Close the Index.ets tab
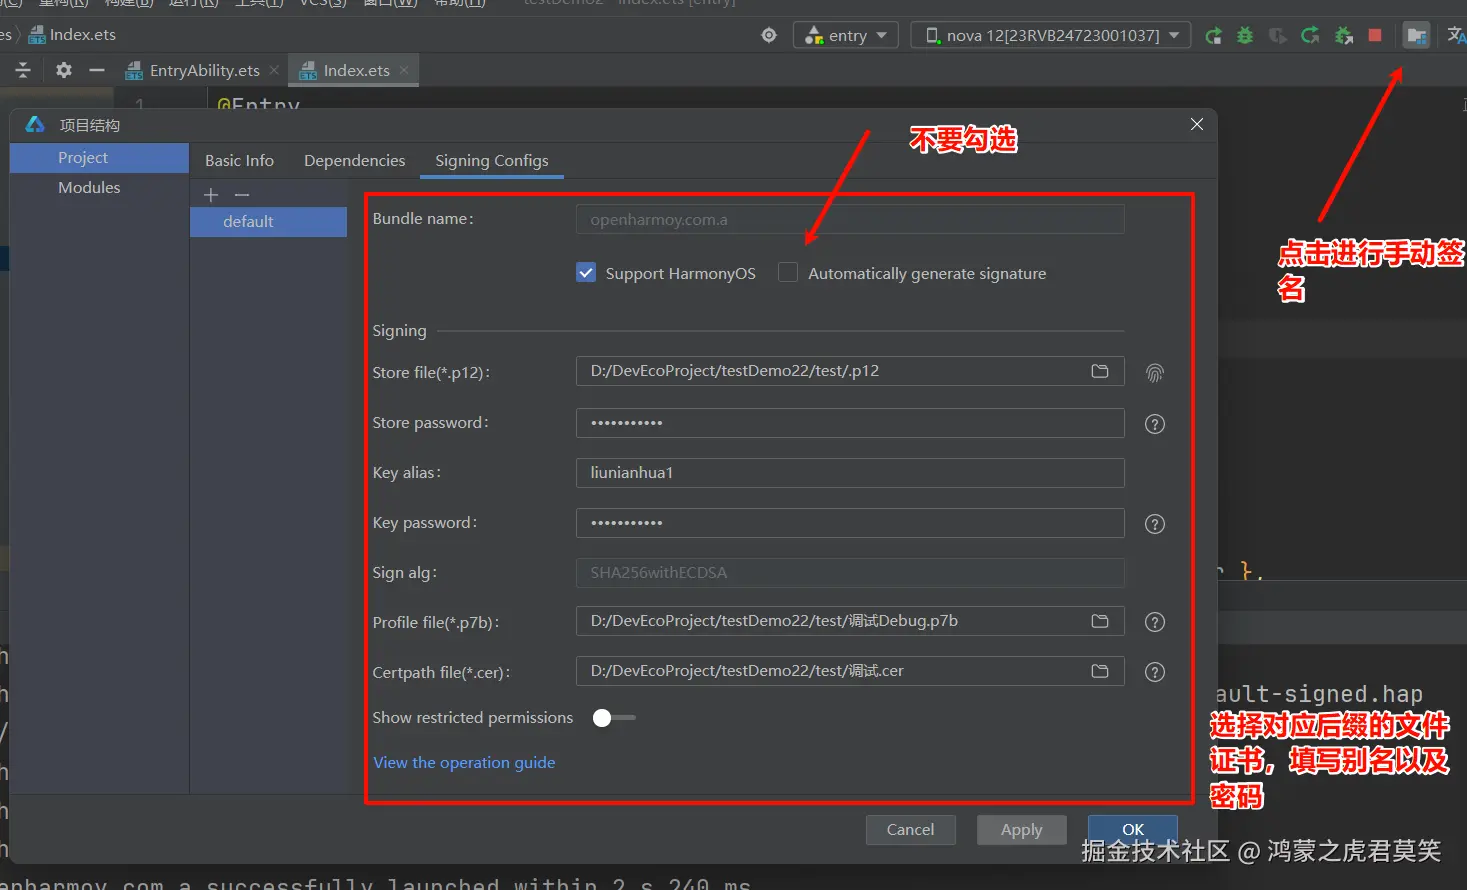1467x890 pixels. [404, 70]
